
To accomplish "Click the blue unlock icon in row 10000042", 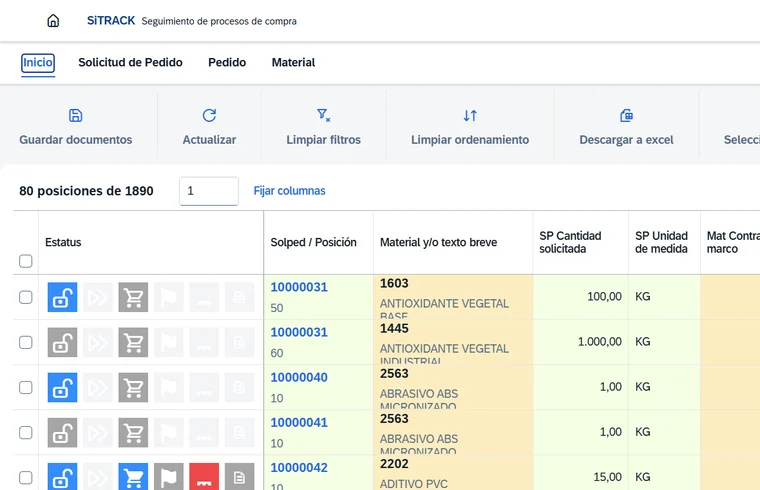I will [62, 476].
